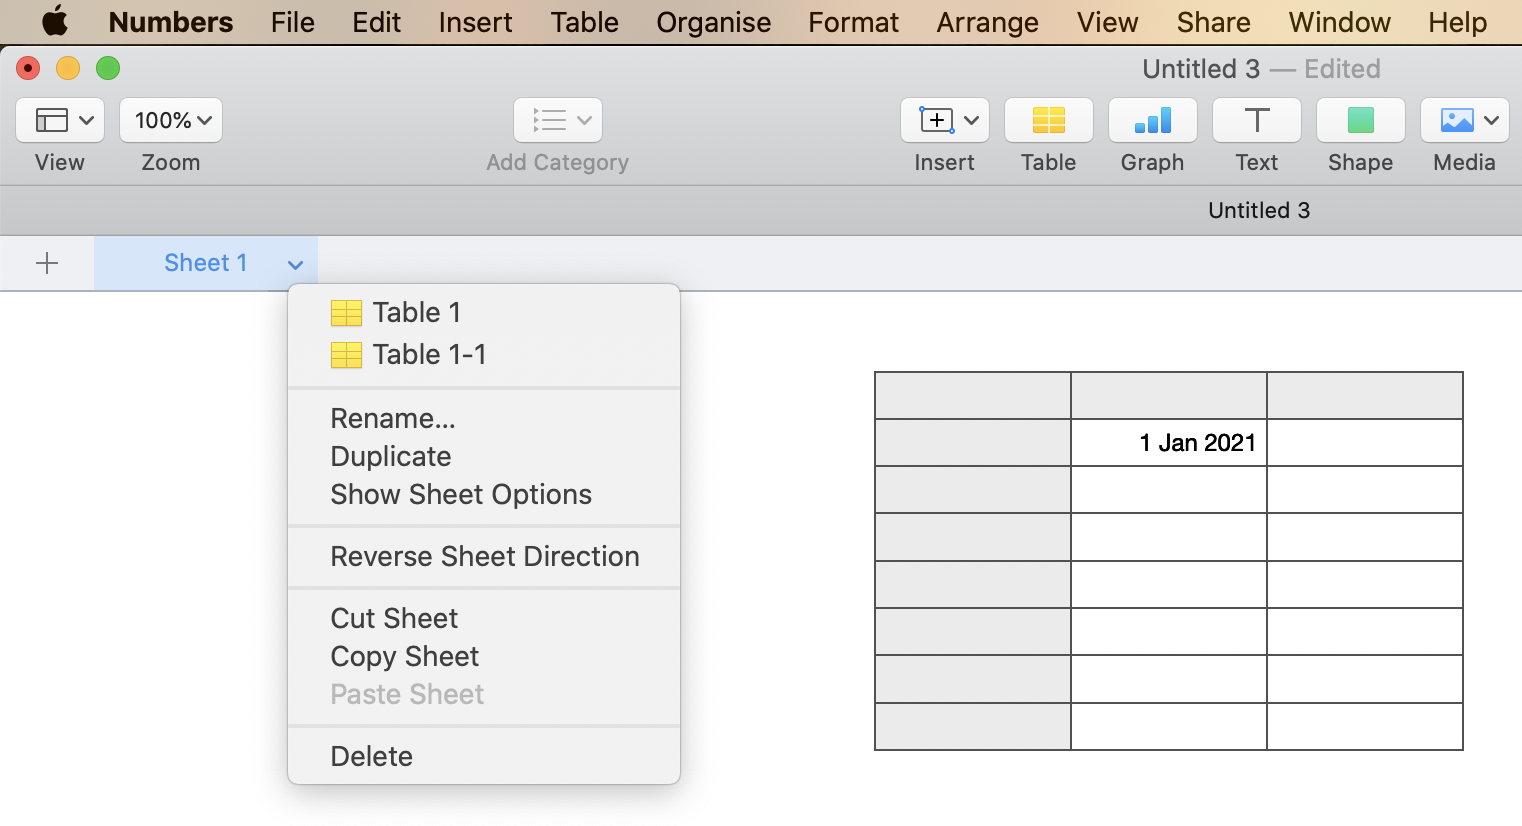Add a Text box from toolbar

coord(1256,121)
